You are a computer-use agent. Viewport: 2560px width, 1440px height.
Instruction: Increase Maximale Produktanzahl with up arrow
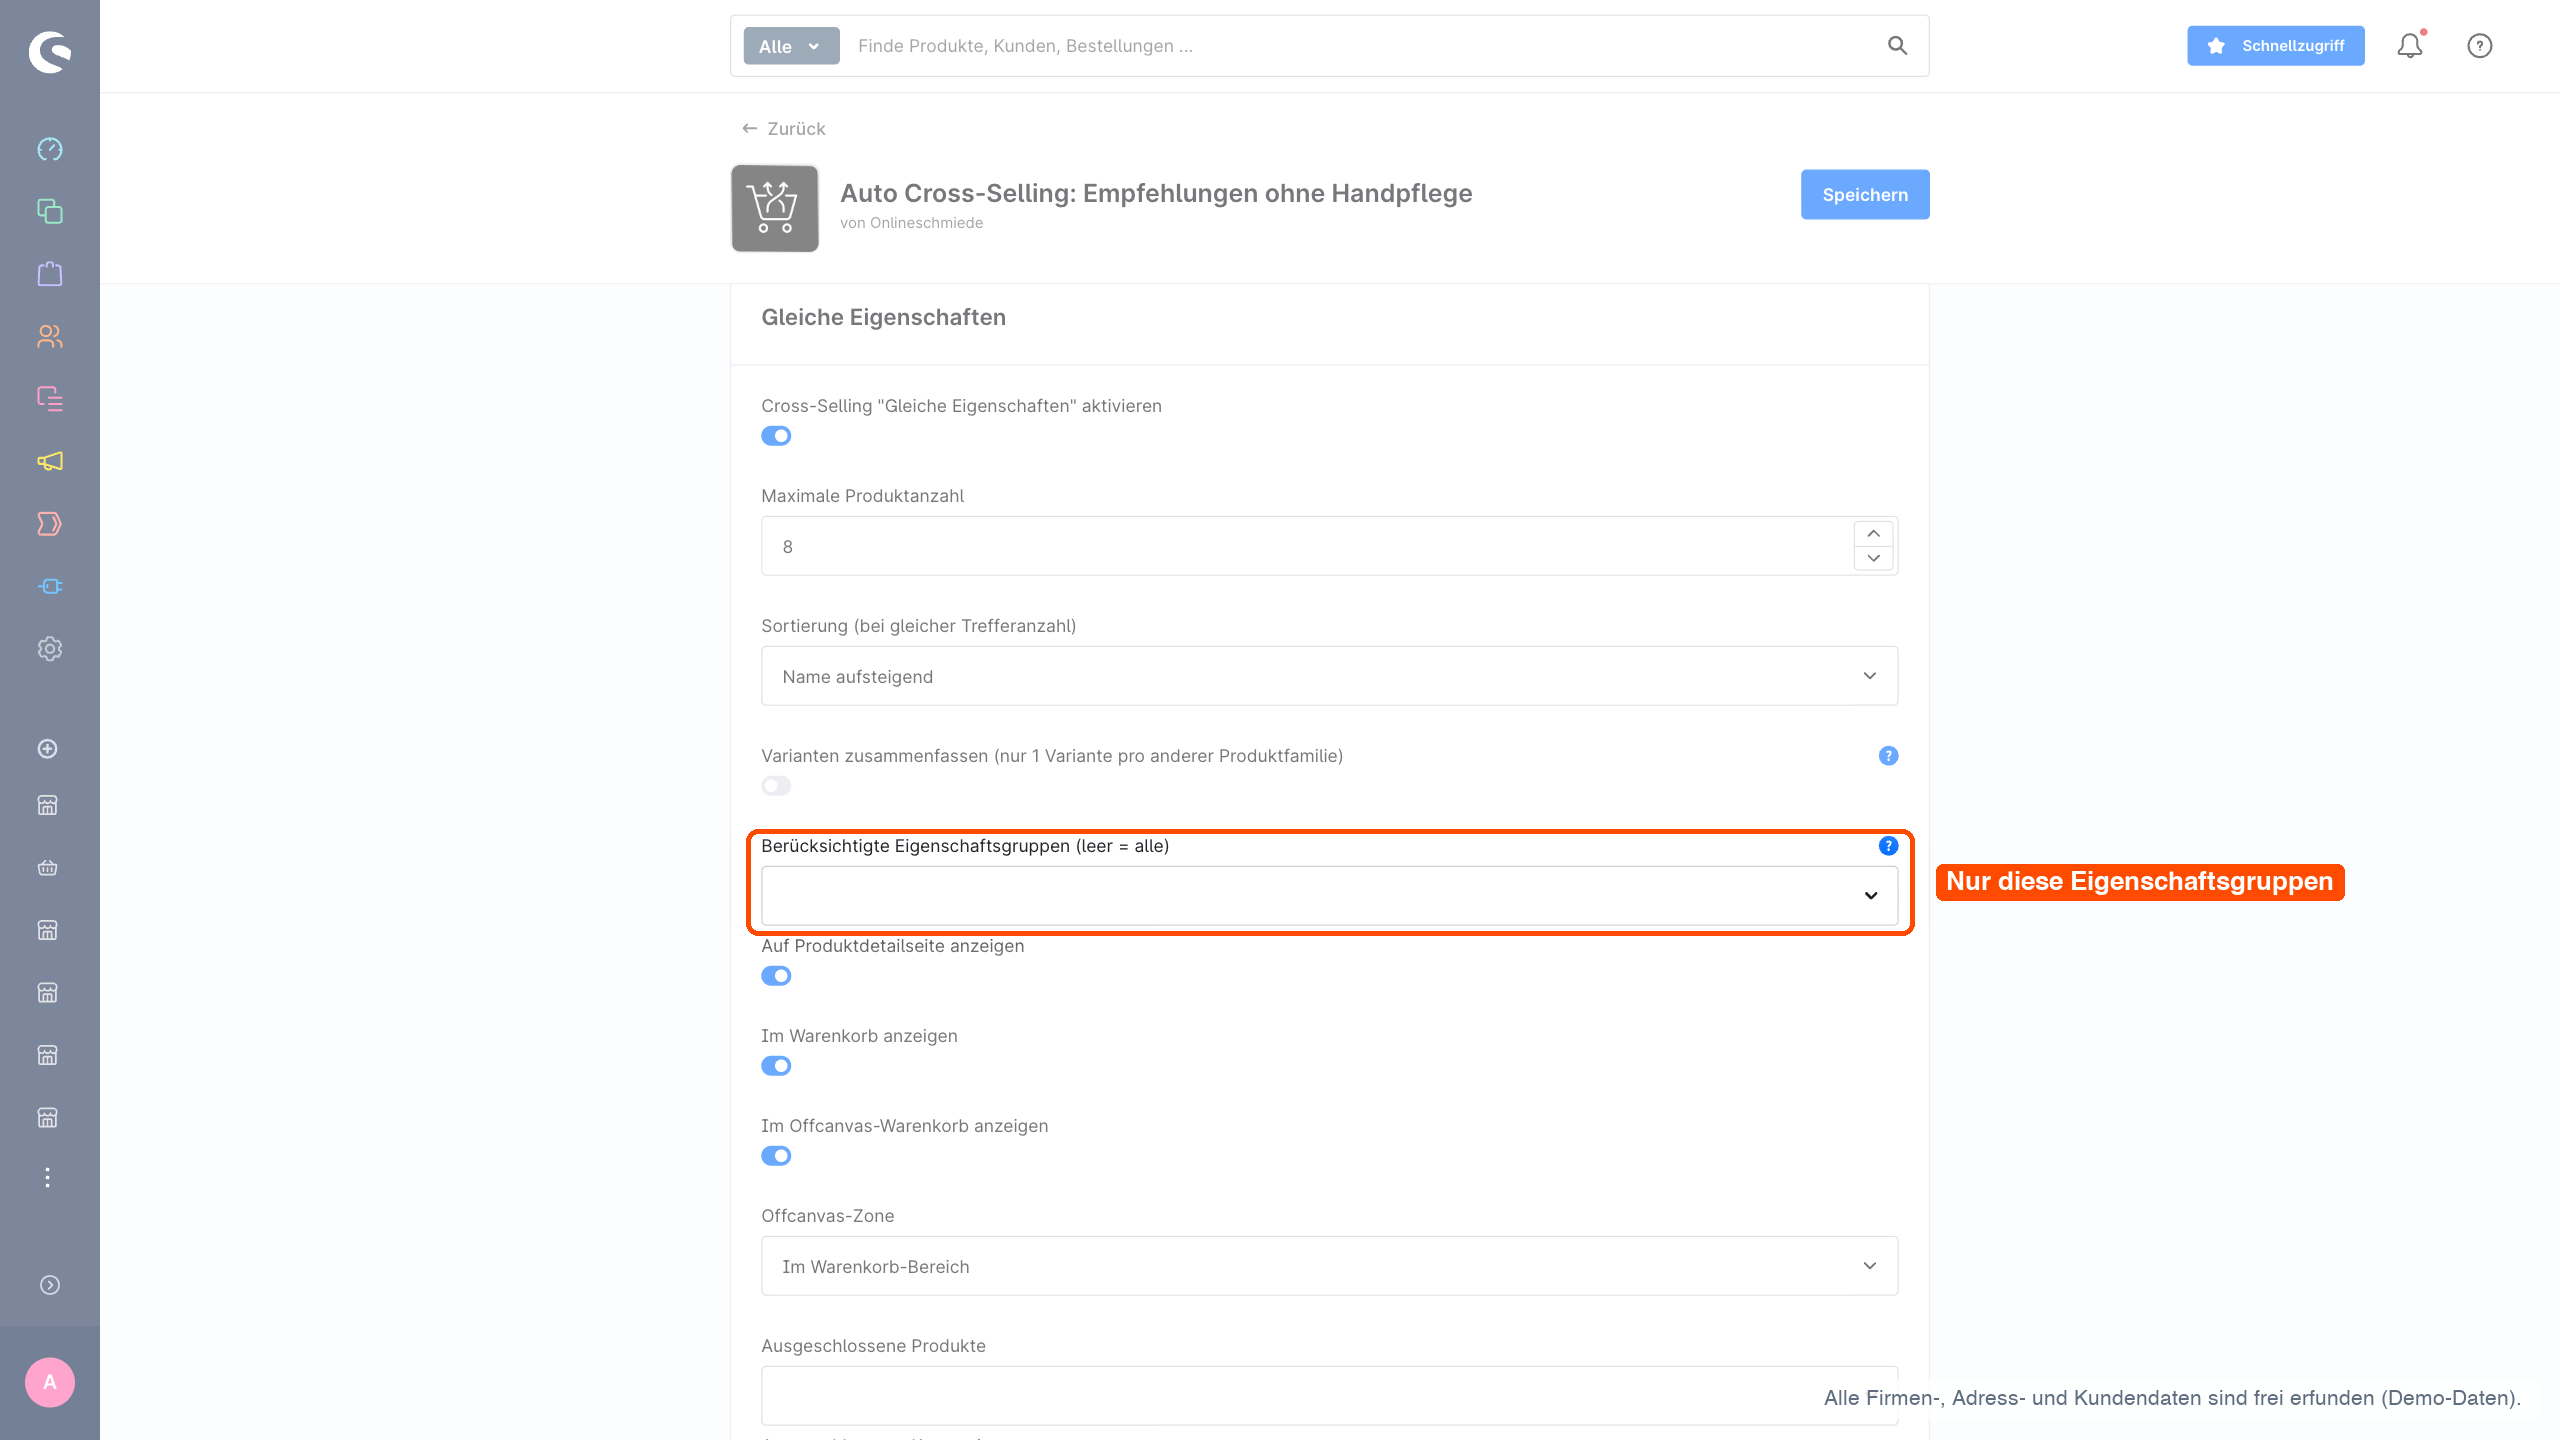pyautogui.click(x=1873, y=534)
